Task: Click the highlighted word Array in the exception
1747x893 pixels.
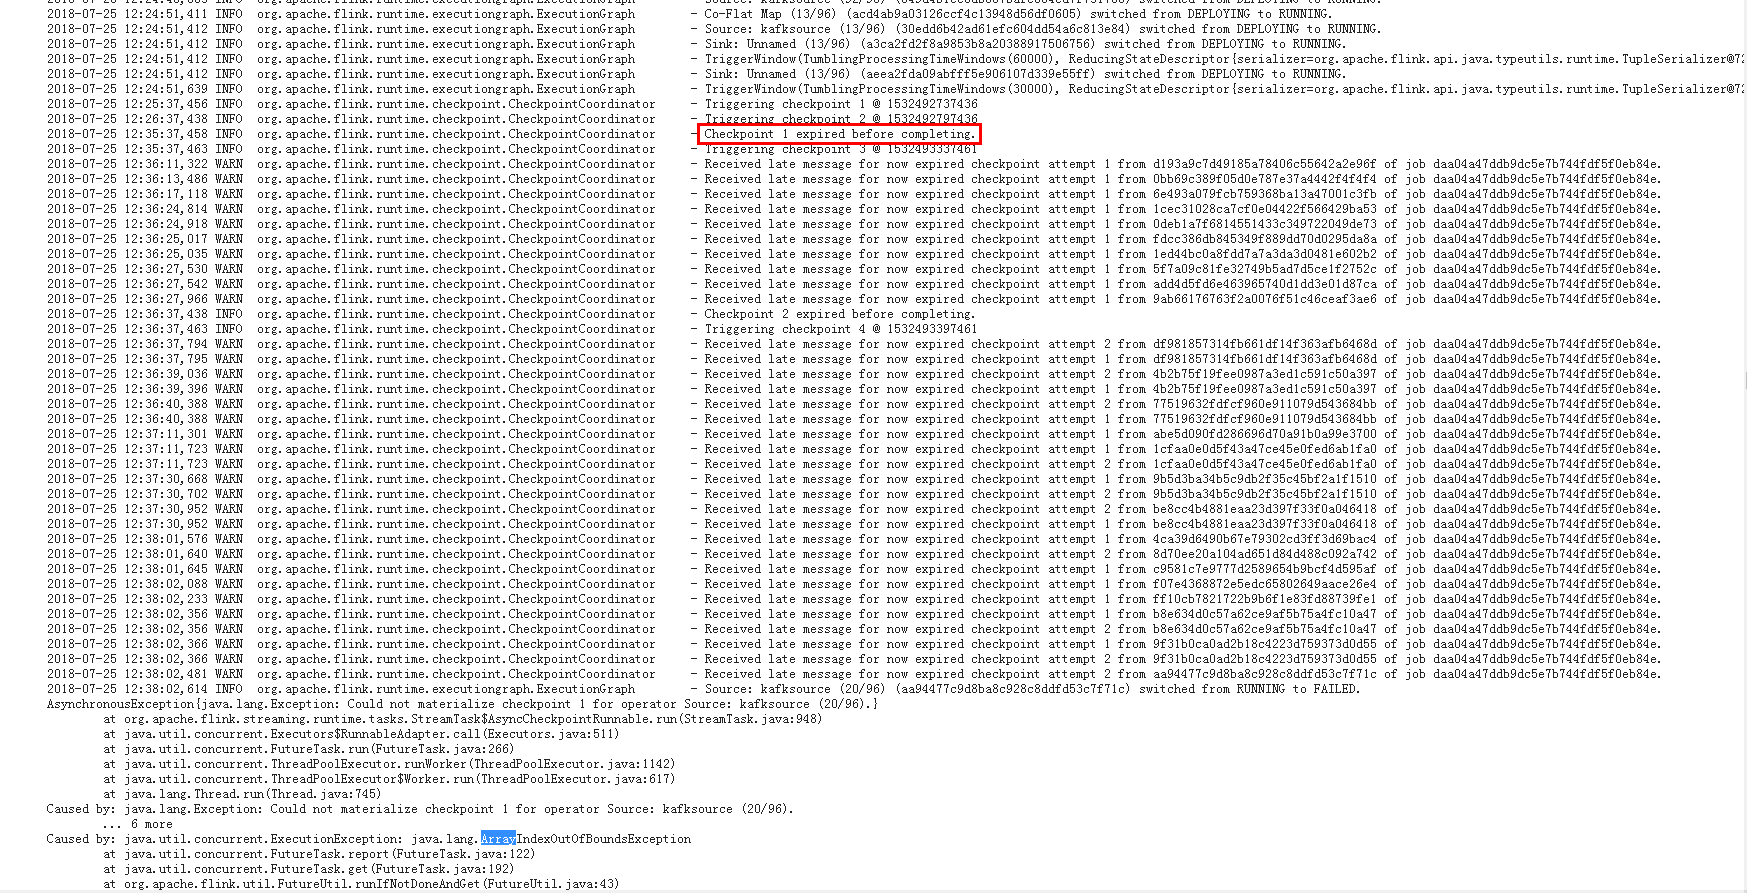Action: [498, 839]
